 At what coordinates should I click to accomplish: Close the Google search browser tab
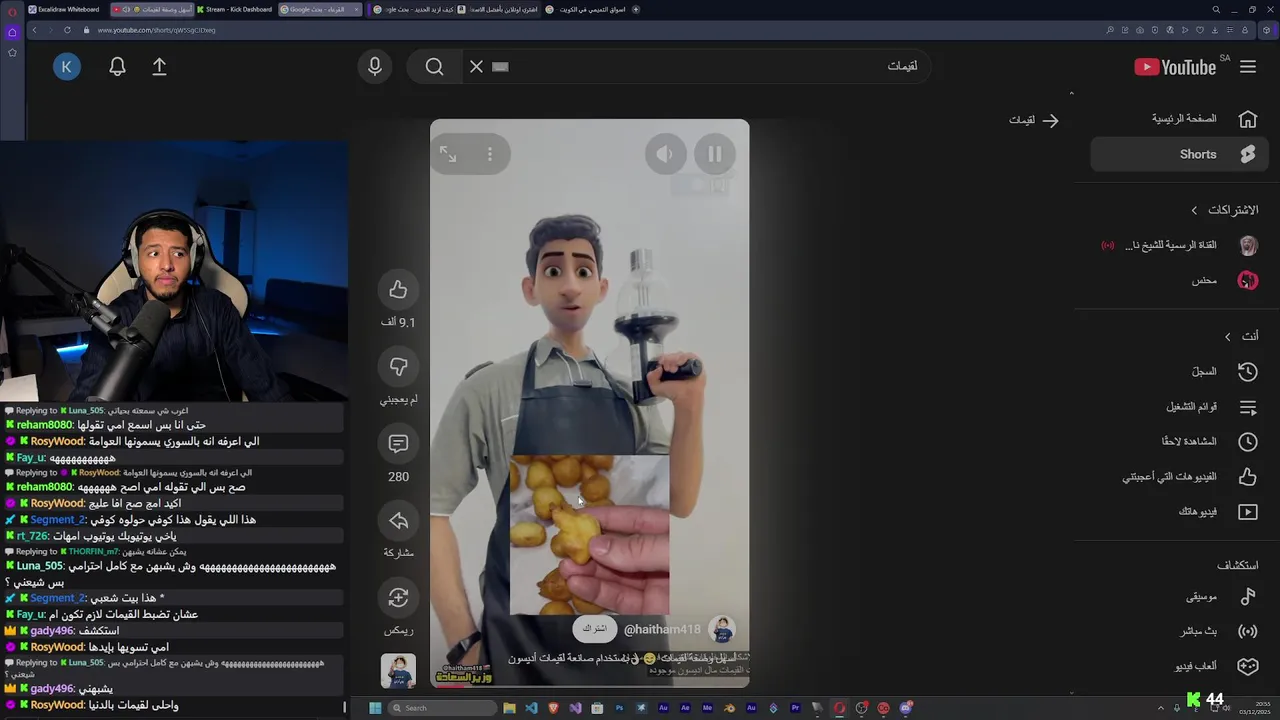(356, 9)
